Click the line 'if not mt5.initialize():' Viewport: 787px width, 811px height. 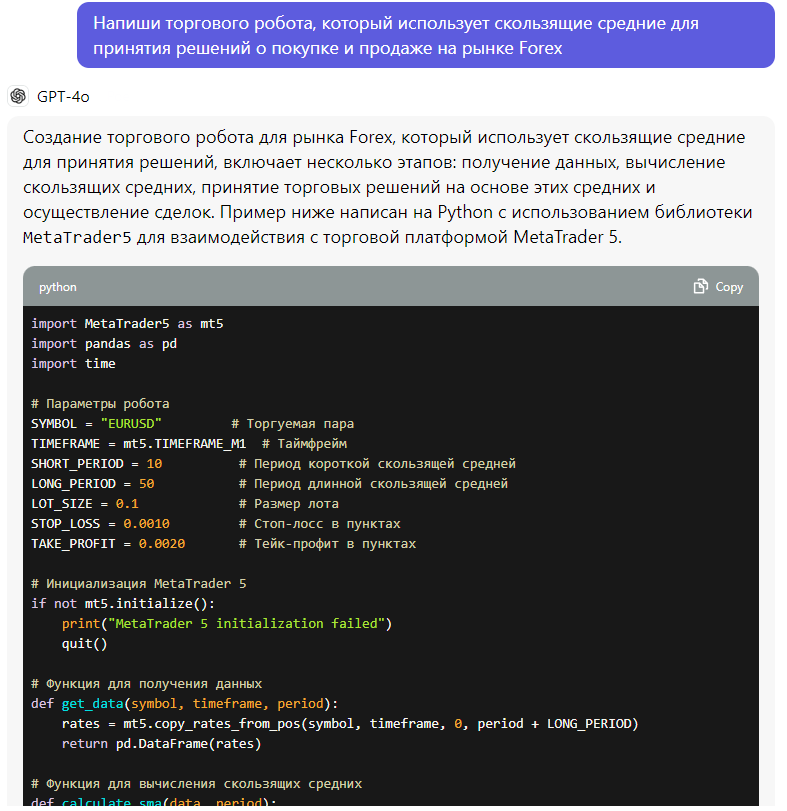pyautogui.click(x=123, y=604)
